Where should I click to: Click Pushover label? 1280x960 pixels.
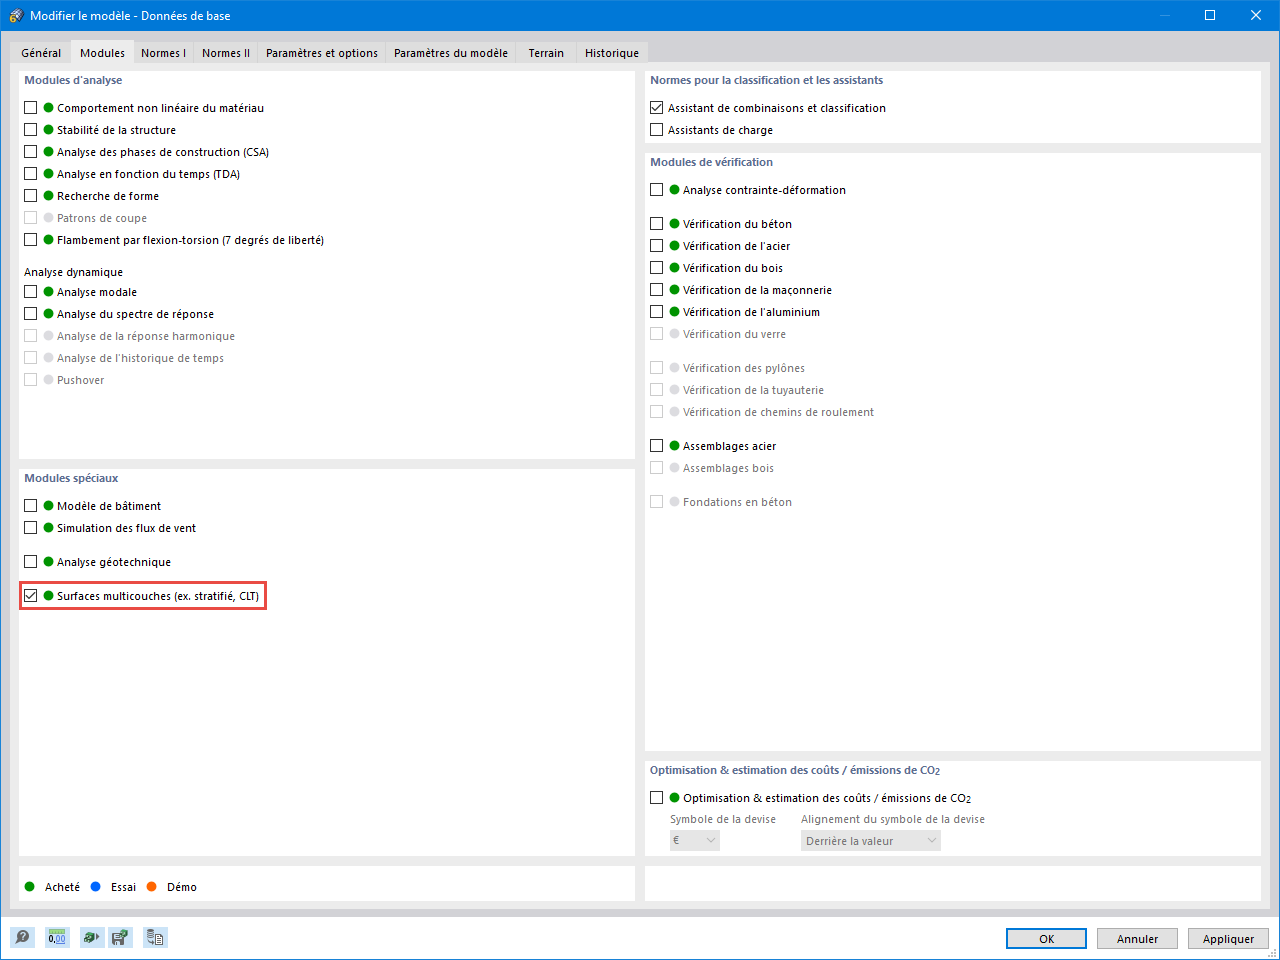(80, 380)
